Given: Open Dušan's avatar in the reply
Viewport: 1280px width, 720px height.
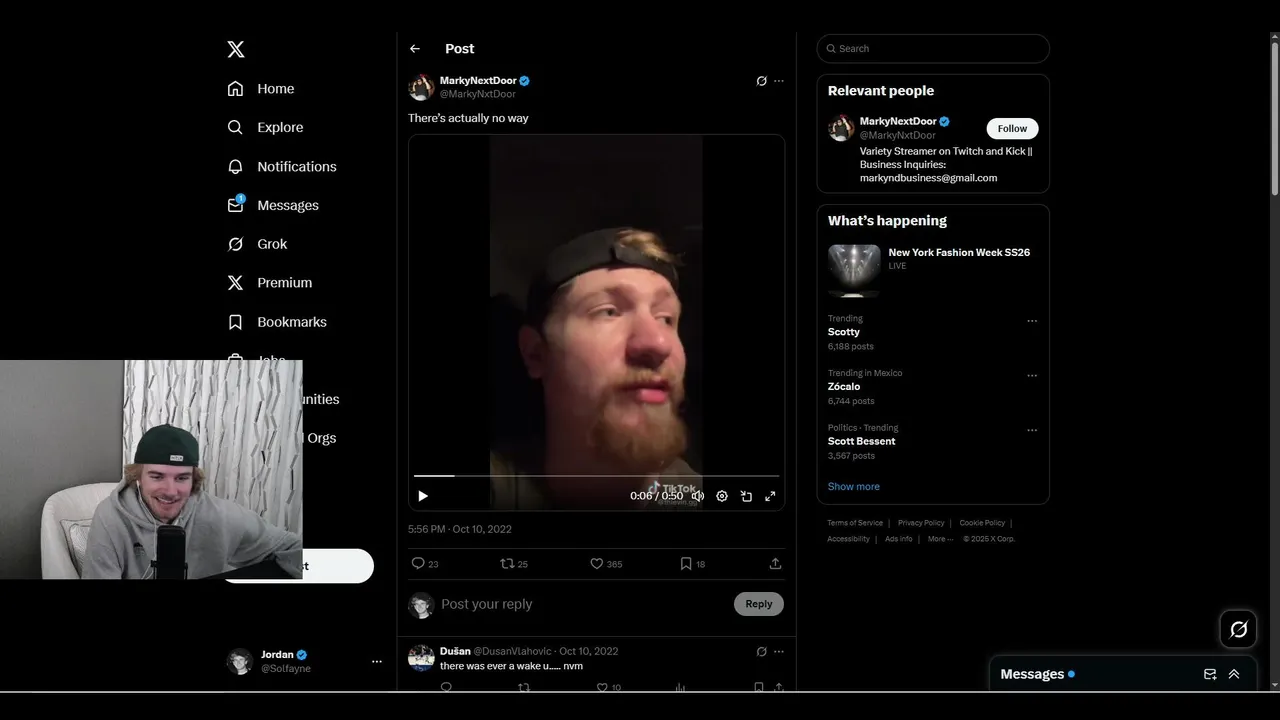Looking at the screenshot, I should point(421,657).
